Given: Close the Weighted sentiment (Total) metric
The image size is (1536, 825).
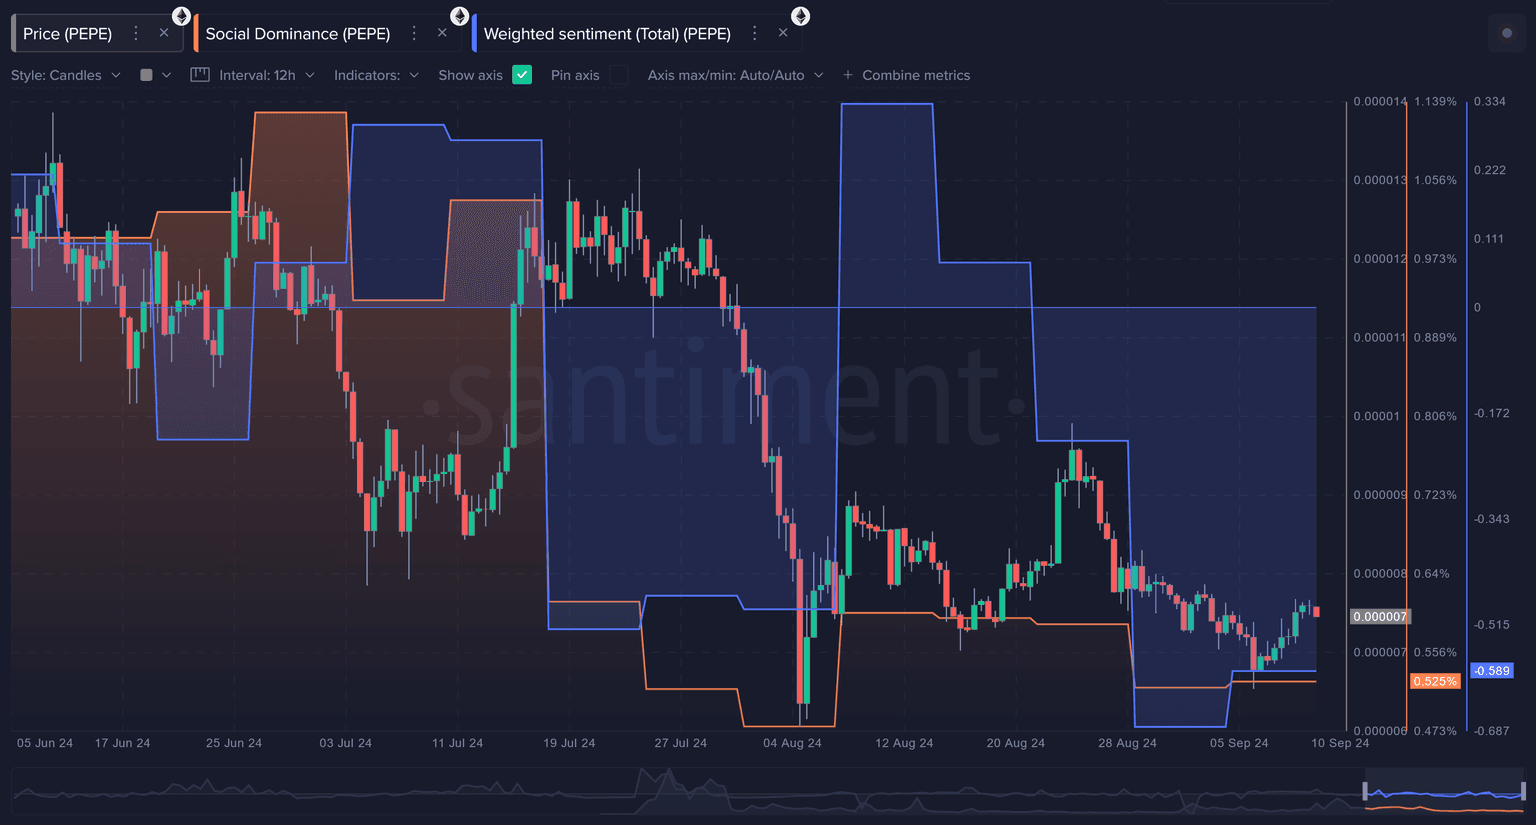Looking at the screenshot, I should [x=783, y=33].
